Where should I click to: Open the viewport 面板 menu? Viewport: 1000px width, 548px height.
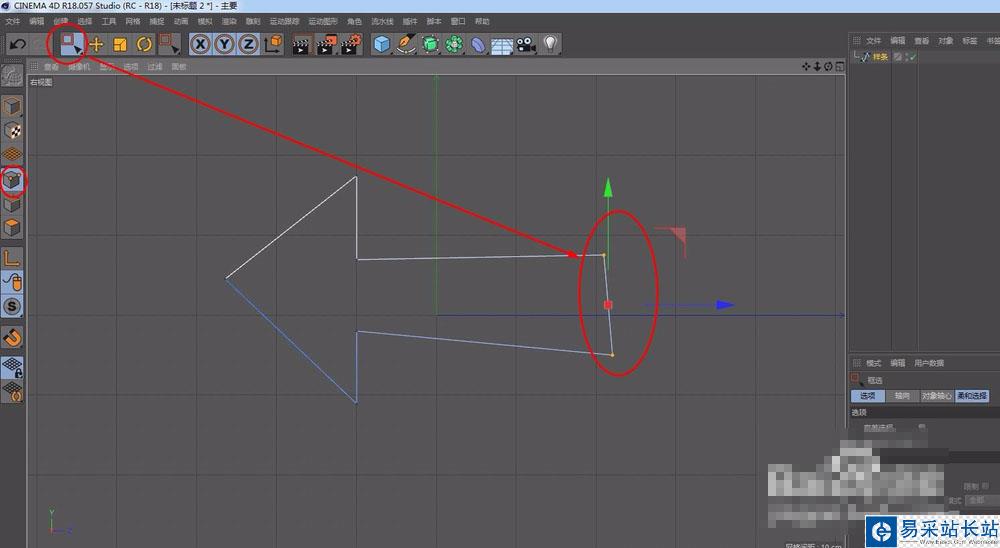click(x=179, y=66)
